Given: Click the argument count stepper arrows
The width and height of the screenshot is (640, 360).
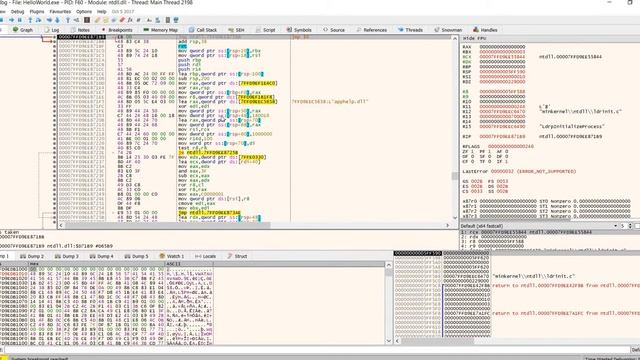Looking at the screenshot, I should [x=631, y=226].
